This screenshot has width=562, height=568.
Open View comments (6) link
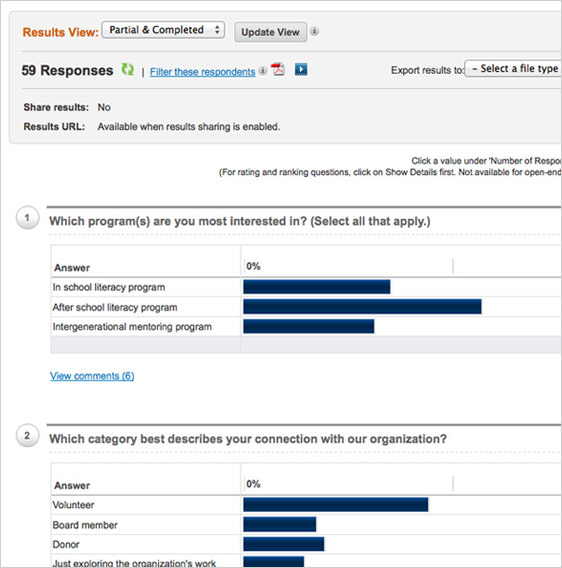92,376
